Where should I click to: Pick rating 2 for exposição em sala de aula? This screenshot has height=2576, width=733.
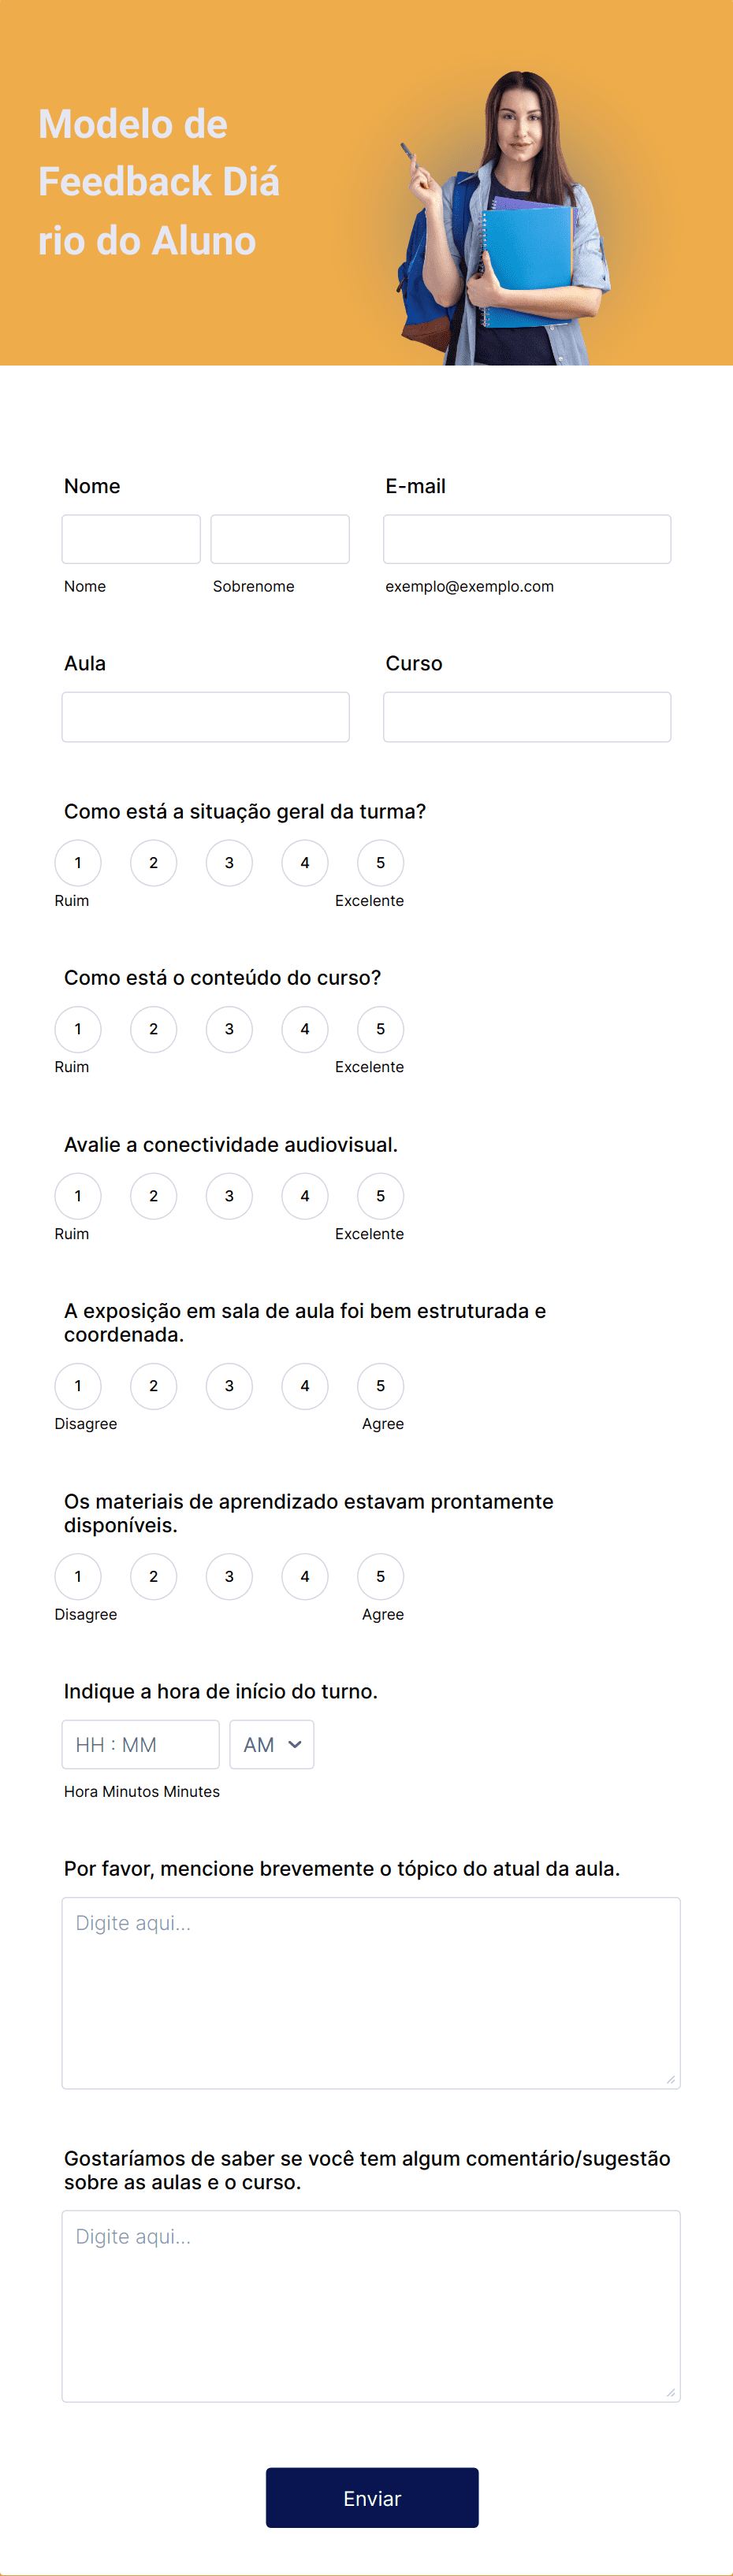153,1385
